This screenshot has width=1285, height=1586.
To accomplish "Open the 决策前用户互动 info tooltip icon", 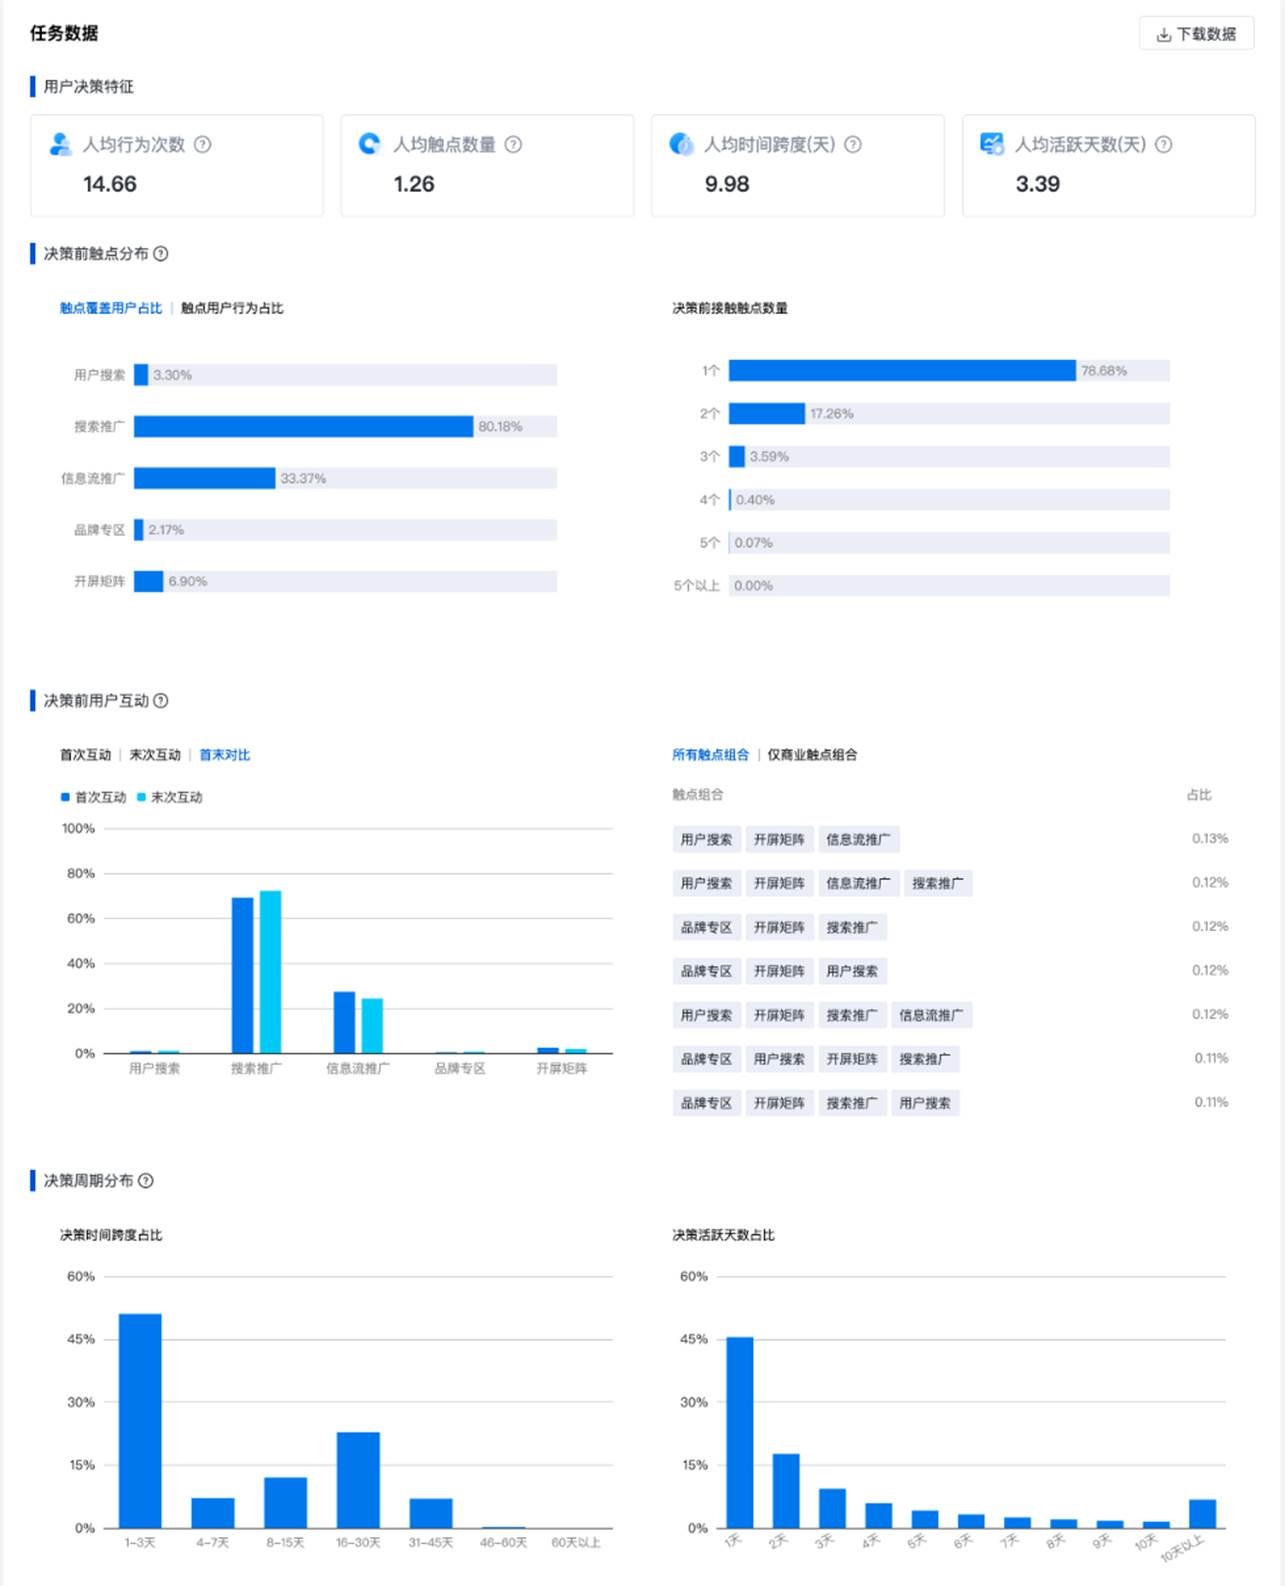I will tap(161, 701).
